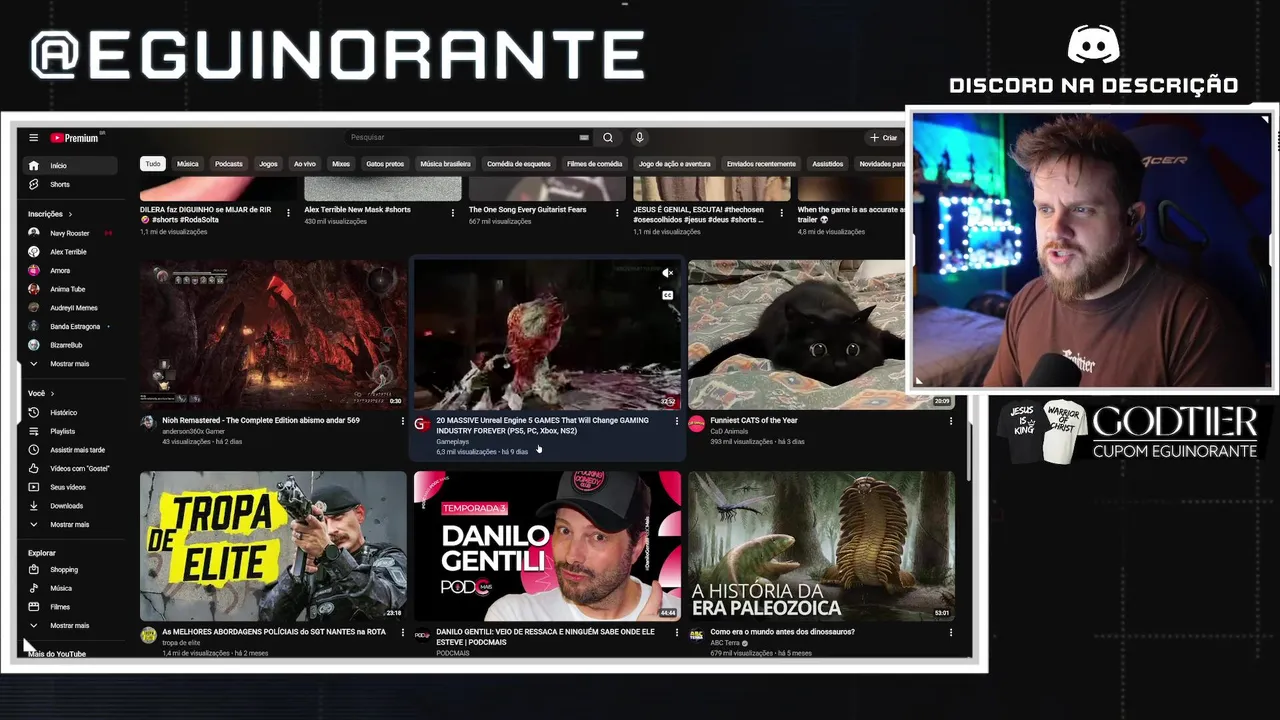Open Alex Terrible subscription channel
Image resolution: width=1280 pixels, height=720 pixels.
70,252
